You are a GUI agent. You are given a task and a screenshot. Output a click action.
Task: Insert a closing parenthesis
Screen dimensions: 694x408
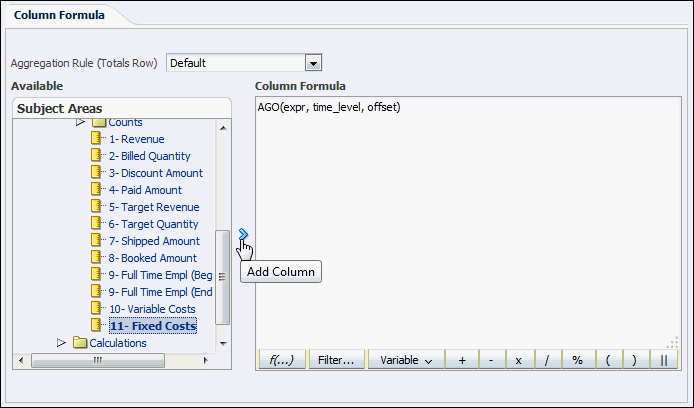point(634,360)
